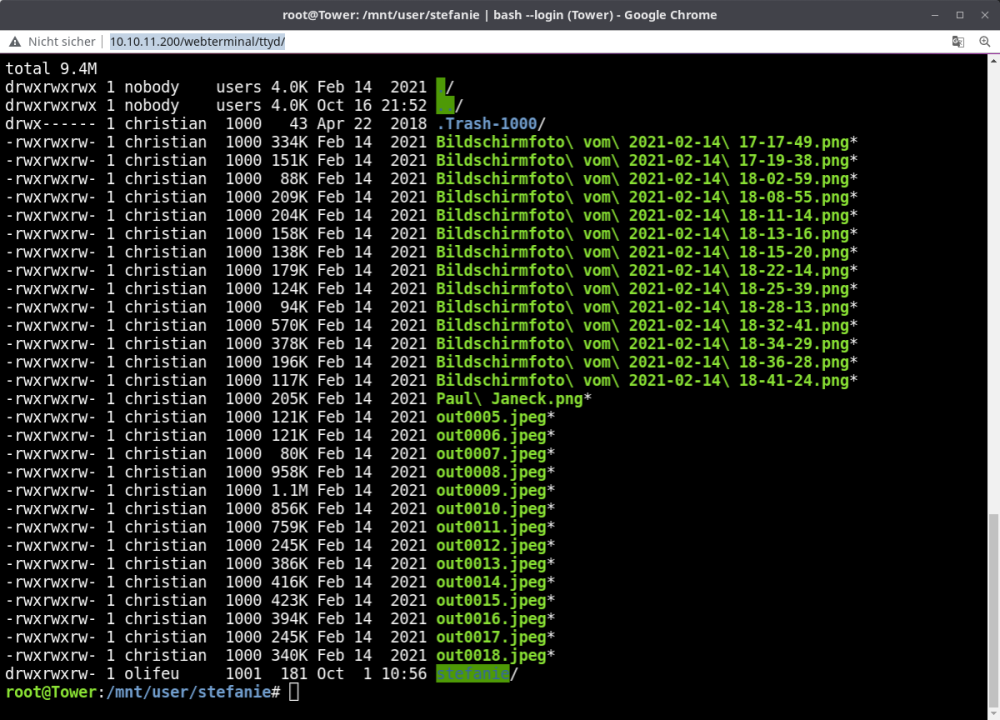Click the out0005.jpeg file name
This screenshot has height=720, width=1000.
tap(495, 417)
